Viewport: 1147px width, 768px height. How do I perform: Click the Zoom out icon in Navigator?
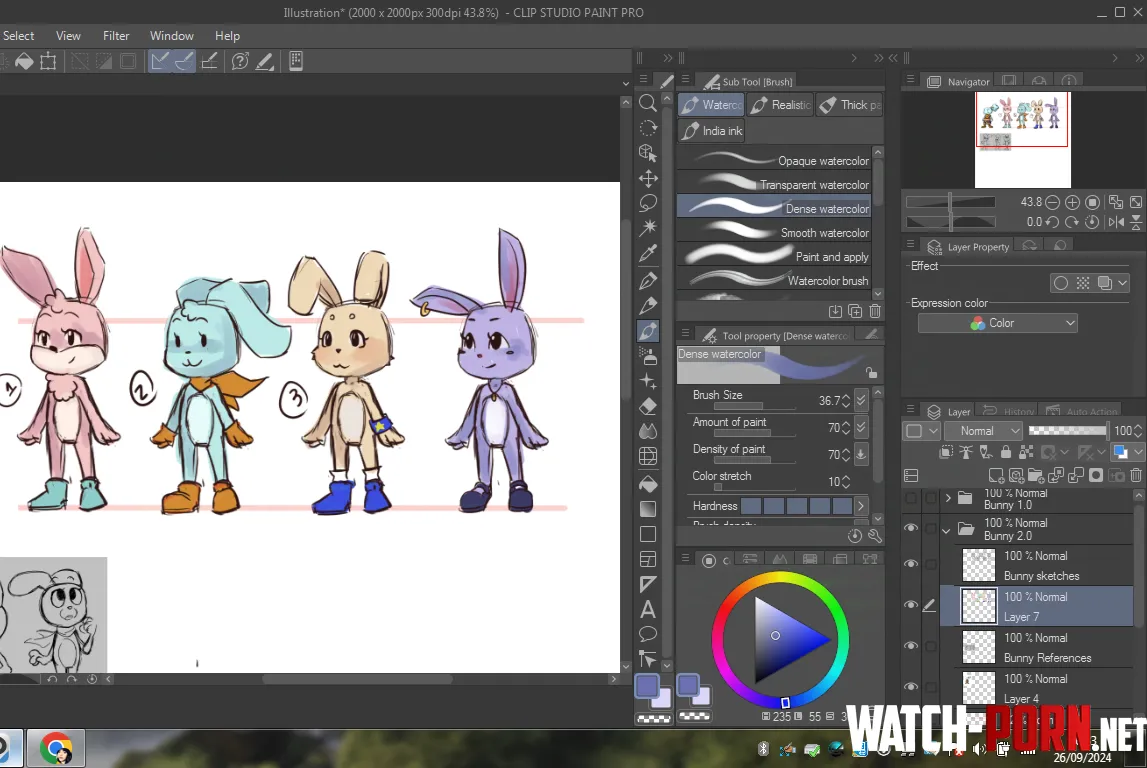click(x=1052, y=202)
